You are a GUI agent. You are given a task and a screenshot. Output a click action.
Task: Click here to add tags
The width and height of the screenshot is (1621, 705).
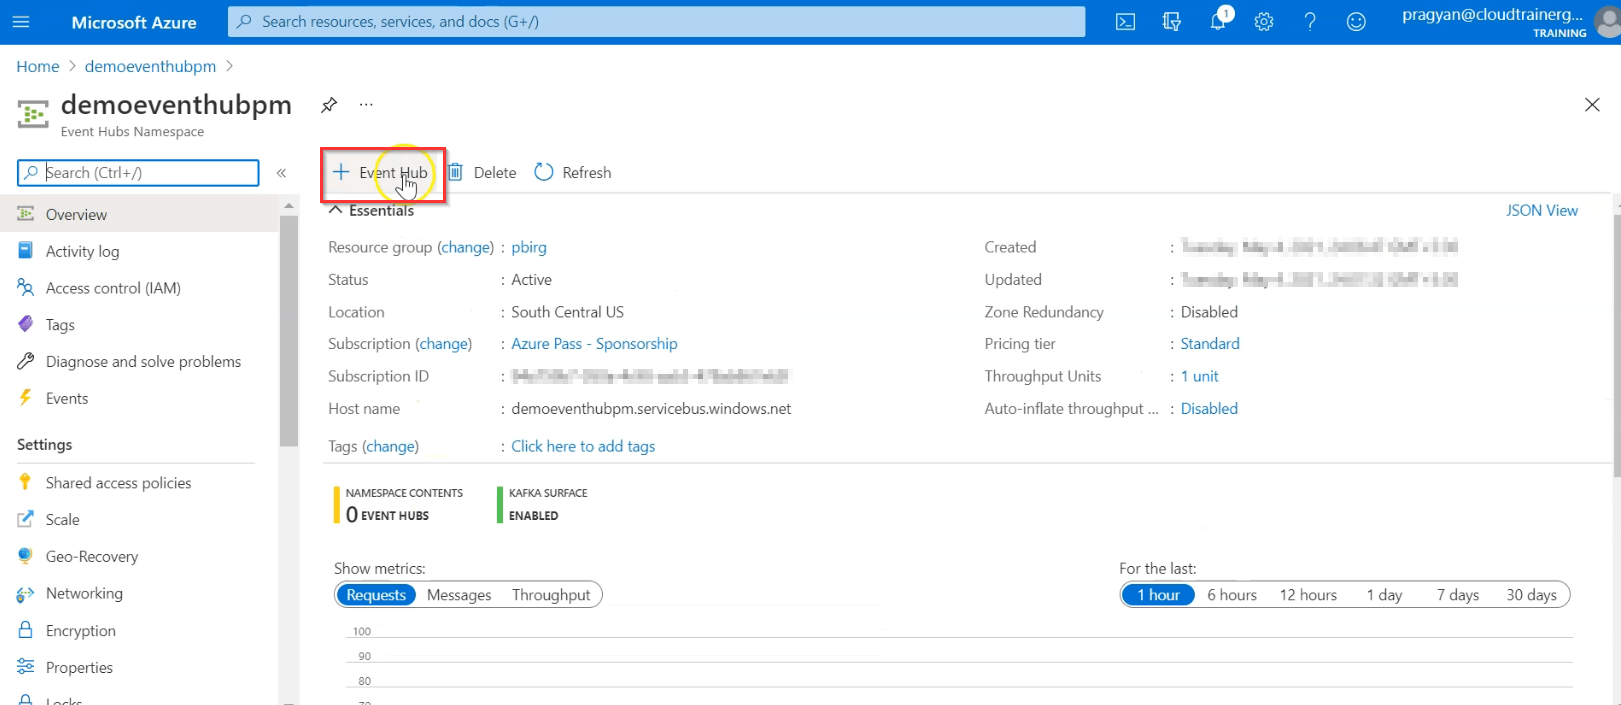tap(583, 446)
